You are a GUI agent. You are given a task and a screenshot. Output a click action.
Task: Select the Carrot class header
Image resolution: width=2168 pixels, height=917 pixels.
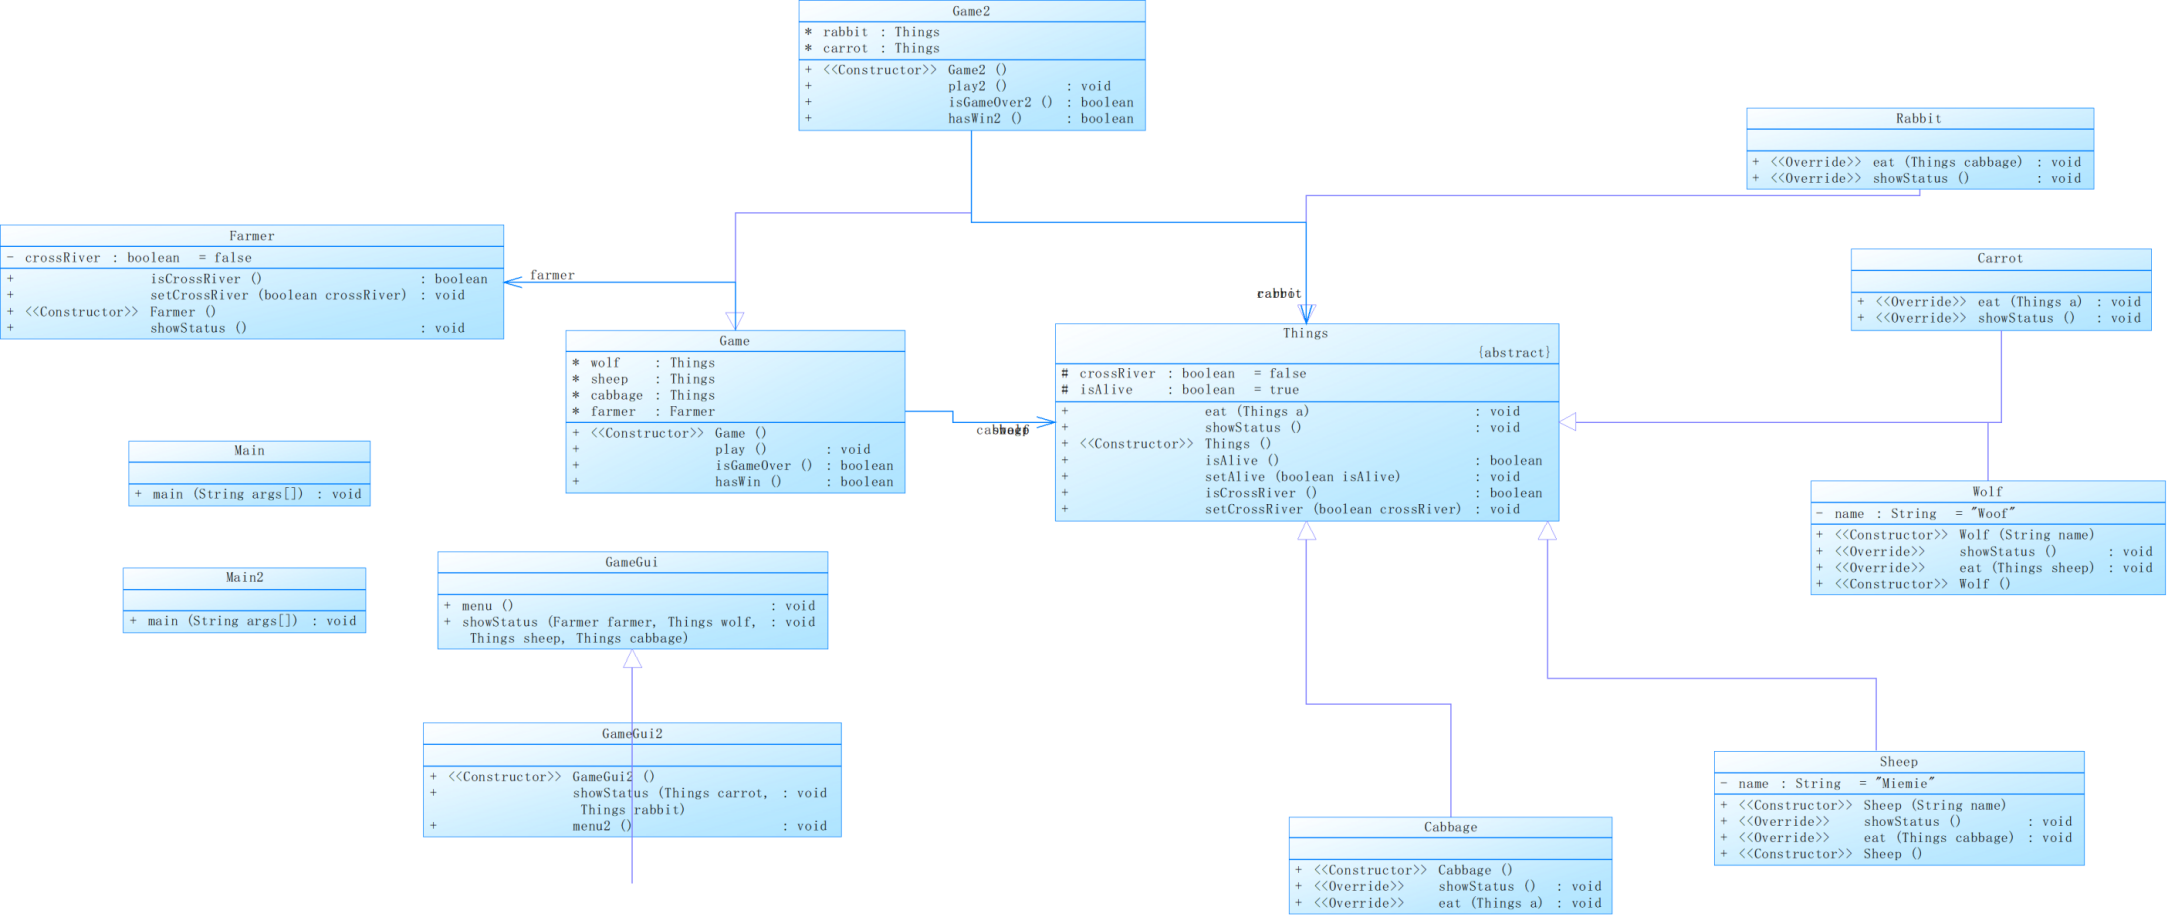pos(2000,259)
